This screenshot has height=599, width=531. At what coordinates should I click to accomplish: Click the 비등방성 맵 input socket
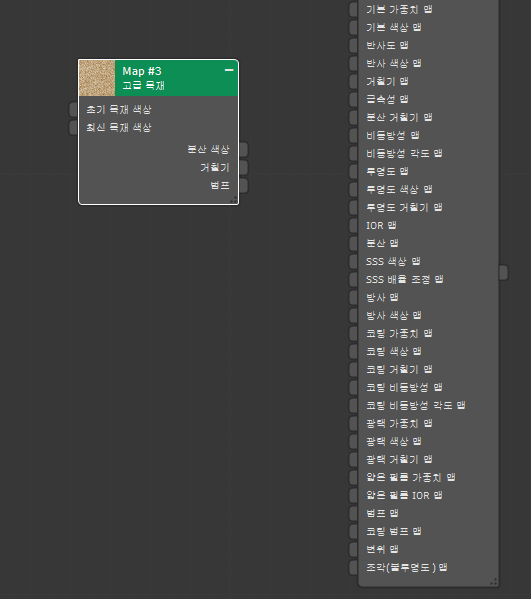click(x=354, y=135)
